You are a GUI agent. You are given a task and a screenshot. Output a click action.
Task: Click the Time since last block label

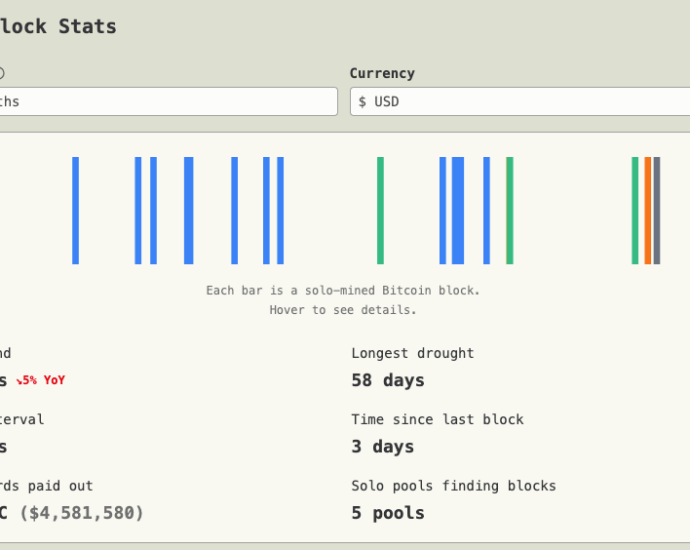click(437, 419)
